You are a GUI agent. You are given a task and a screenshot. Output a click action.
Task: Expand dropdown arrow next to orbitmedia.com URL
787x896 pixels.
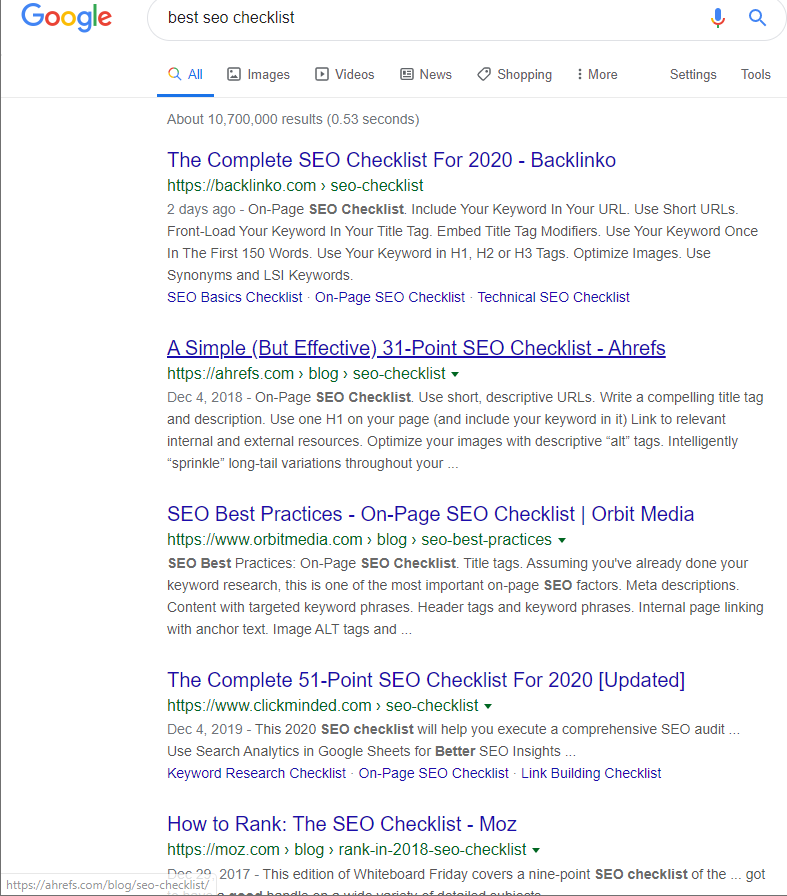(x=562, y=541)
